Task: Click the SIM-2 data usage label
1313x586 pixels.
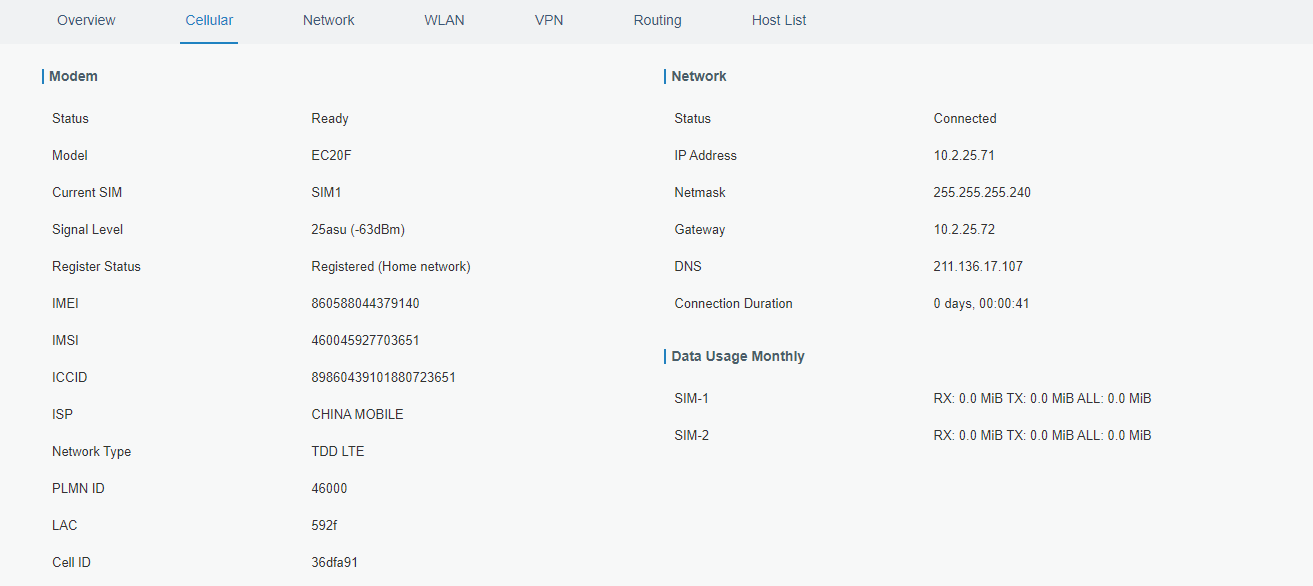Action: (691, 435)
